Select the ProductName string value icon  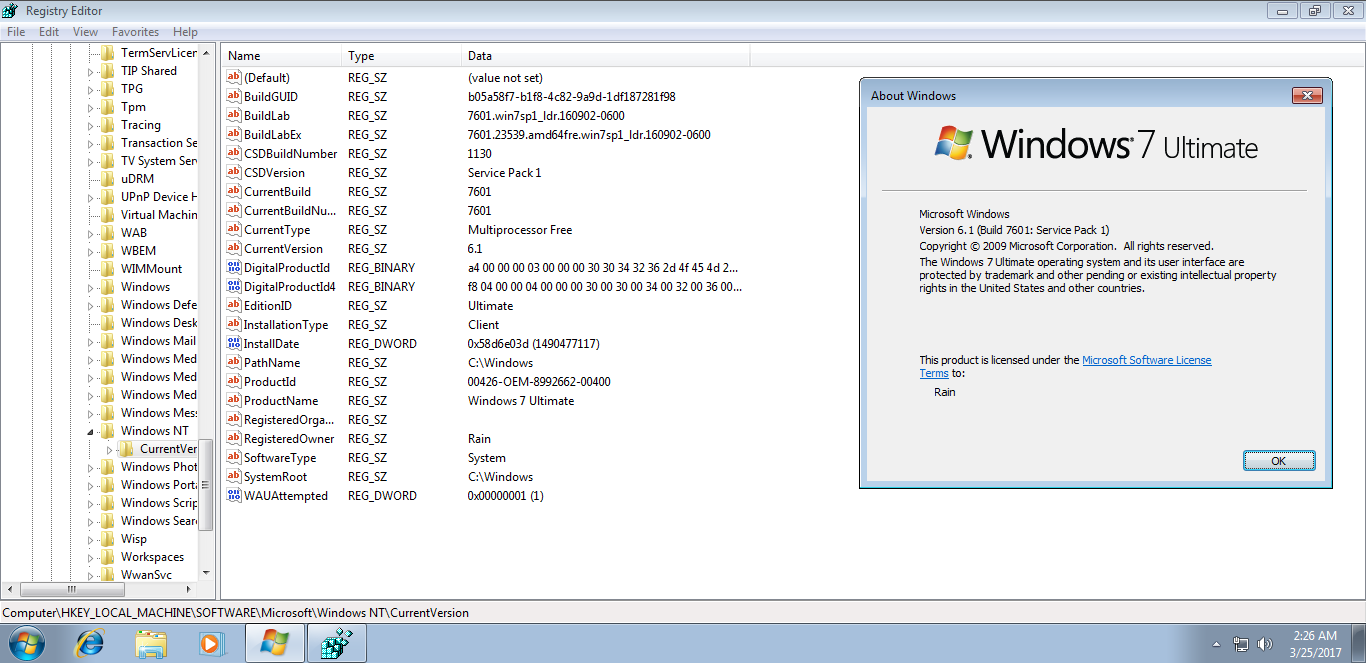(234, 401)
